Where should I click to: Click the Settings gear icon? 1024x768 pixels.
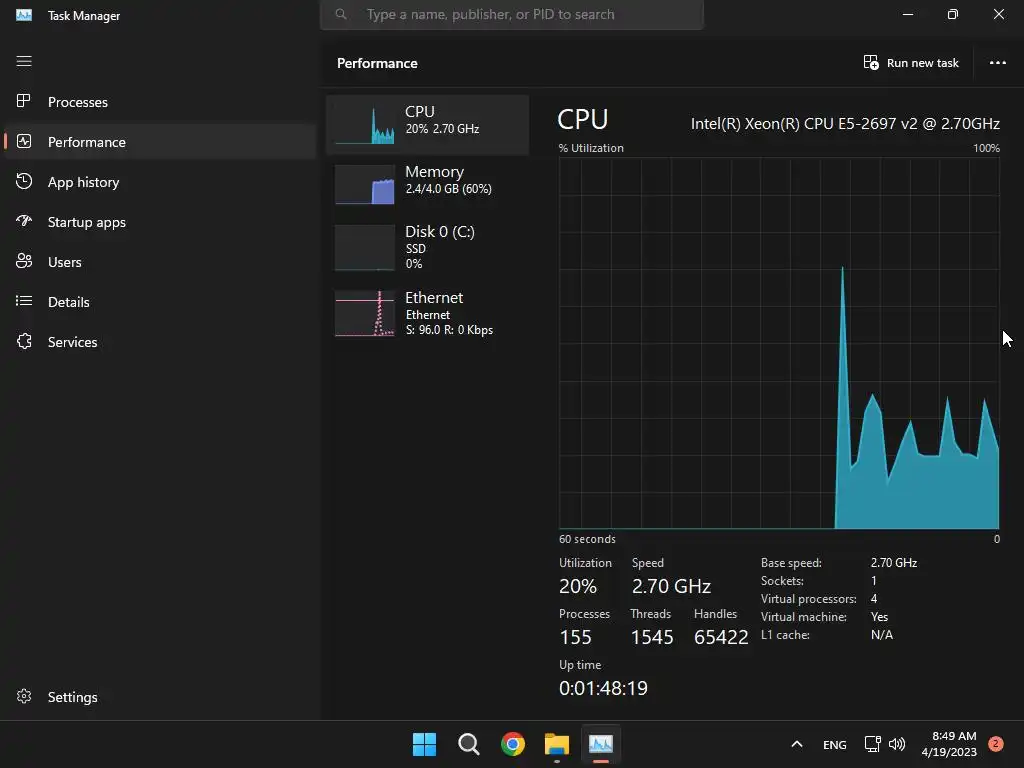point(24,696)
